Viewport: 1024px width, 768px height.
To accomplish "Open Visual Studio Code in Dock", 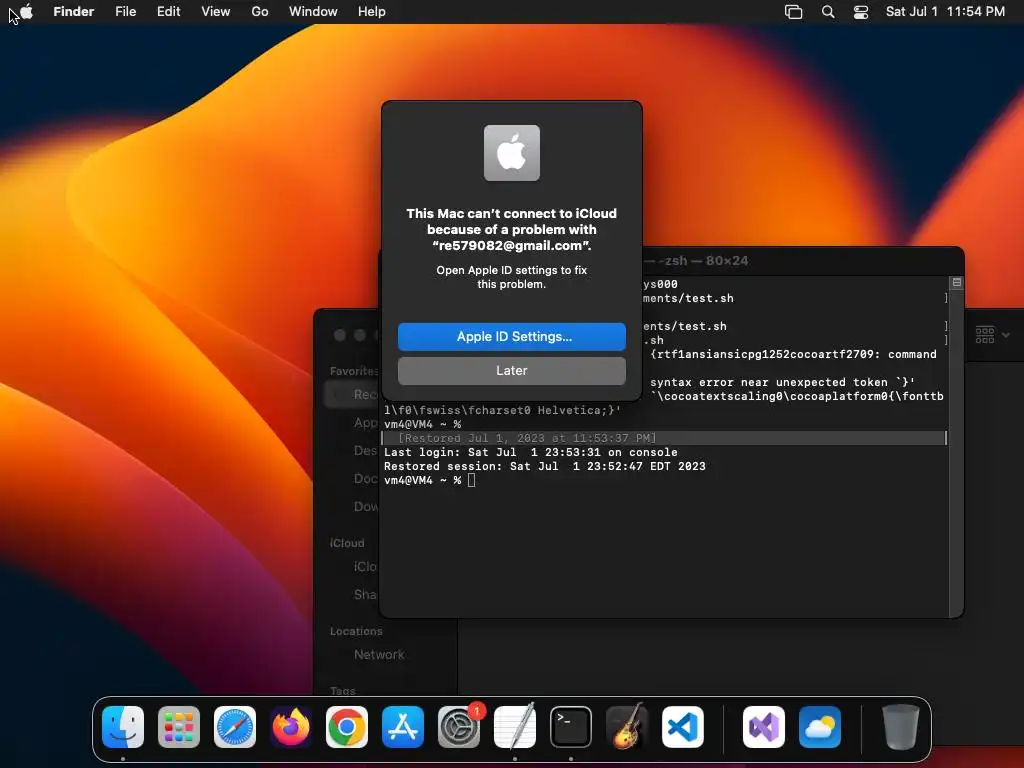I will click(x=682, y=727).
